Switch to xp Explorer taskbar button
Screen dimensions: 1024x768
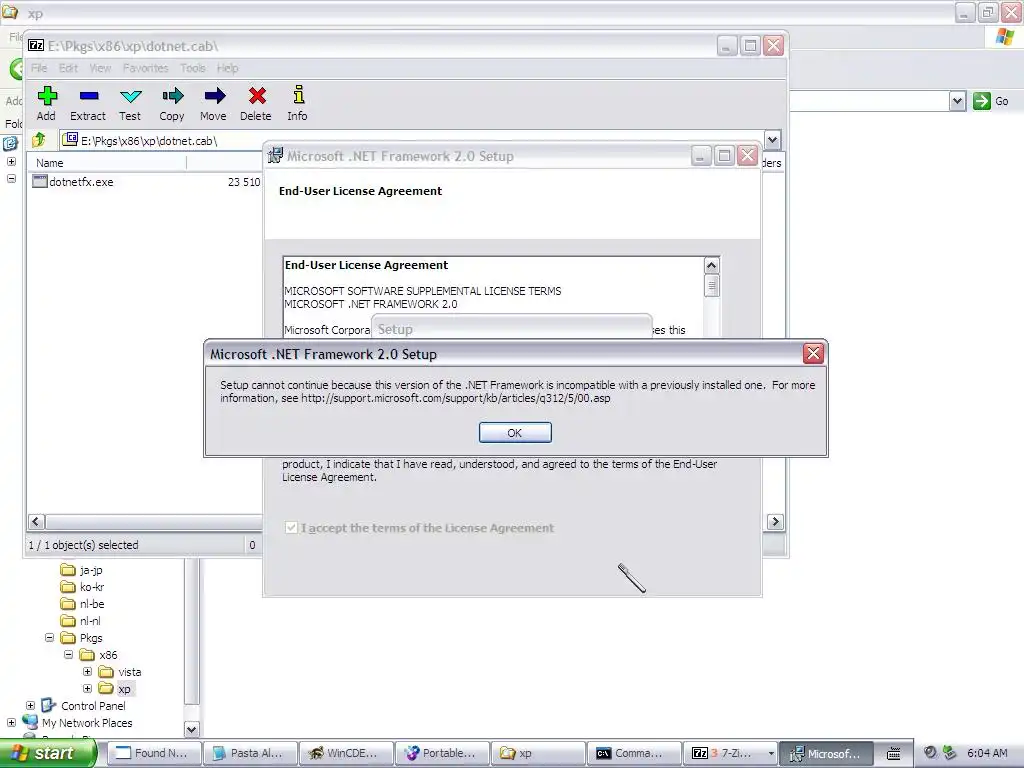(x=537, y=754)
